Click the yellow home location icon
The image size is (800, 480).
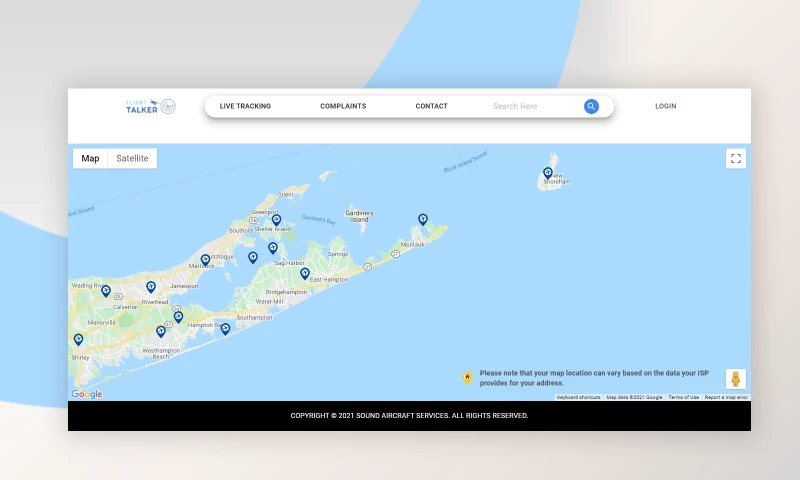coord(467,377)
